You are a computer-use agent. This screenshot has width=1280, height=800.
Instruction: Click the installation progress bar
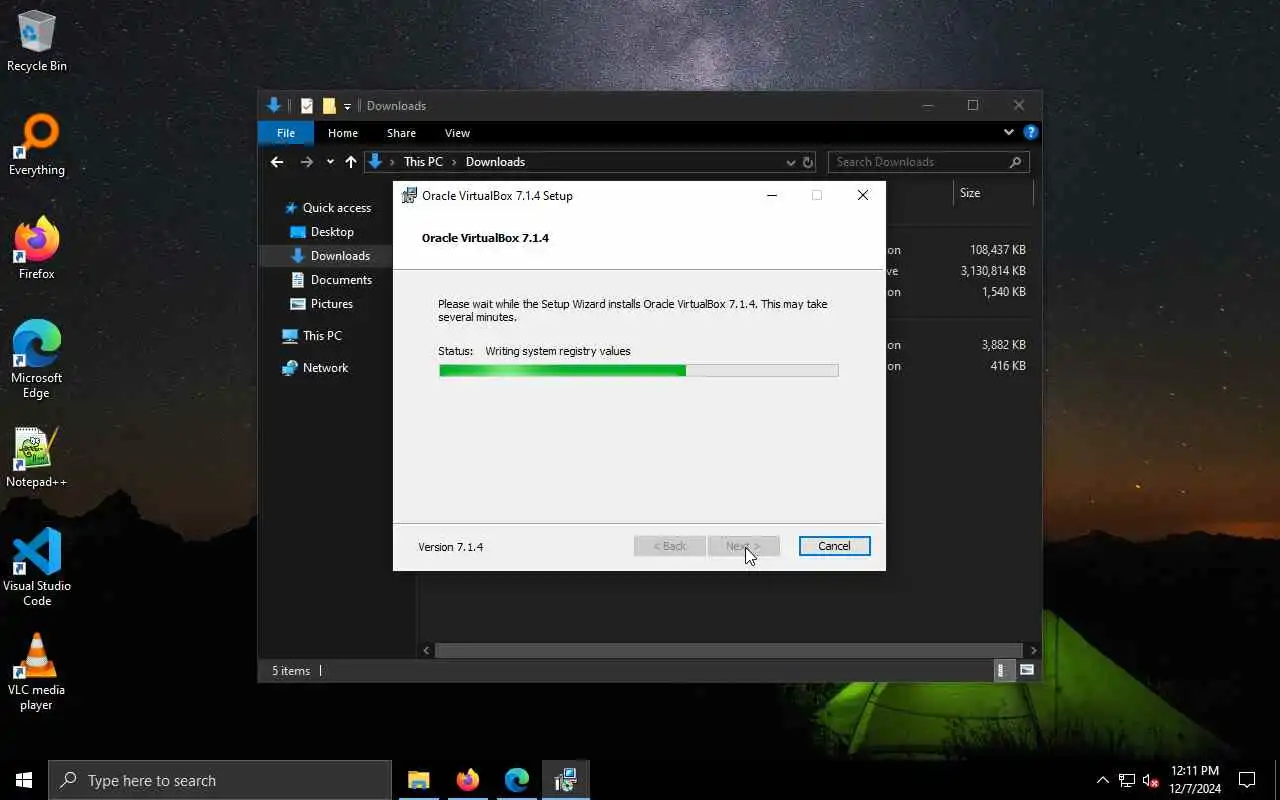[x=638, y=370]
